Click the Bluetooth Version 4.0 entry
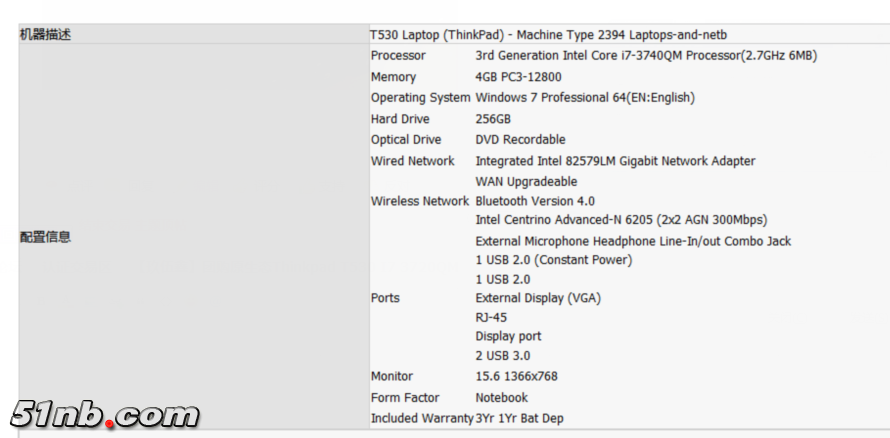 pos(535,201)
